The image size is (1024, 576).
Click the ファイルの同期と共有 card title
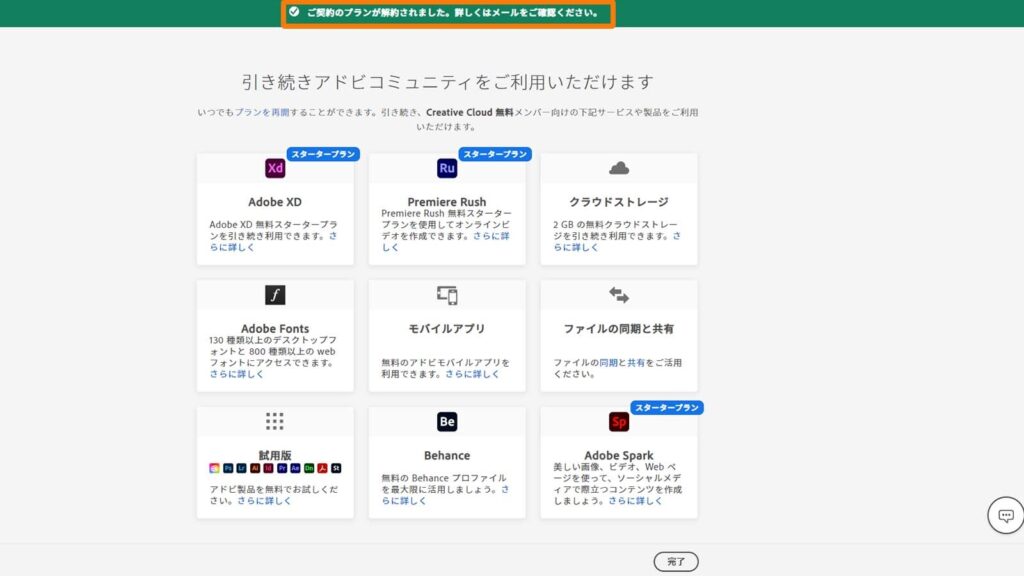619,328
